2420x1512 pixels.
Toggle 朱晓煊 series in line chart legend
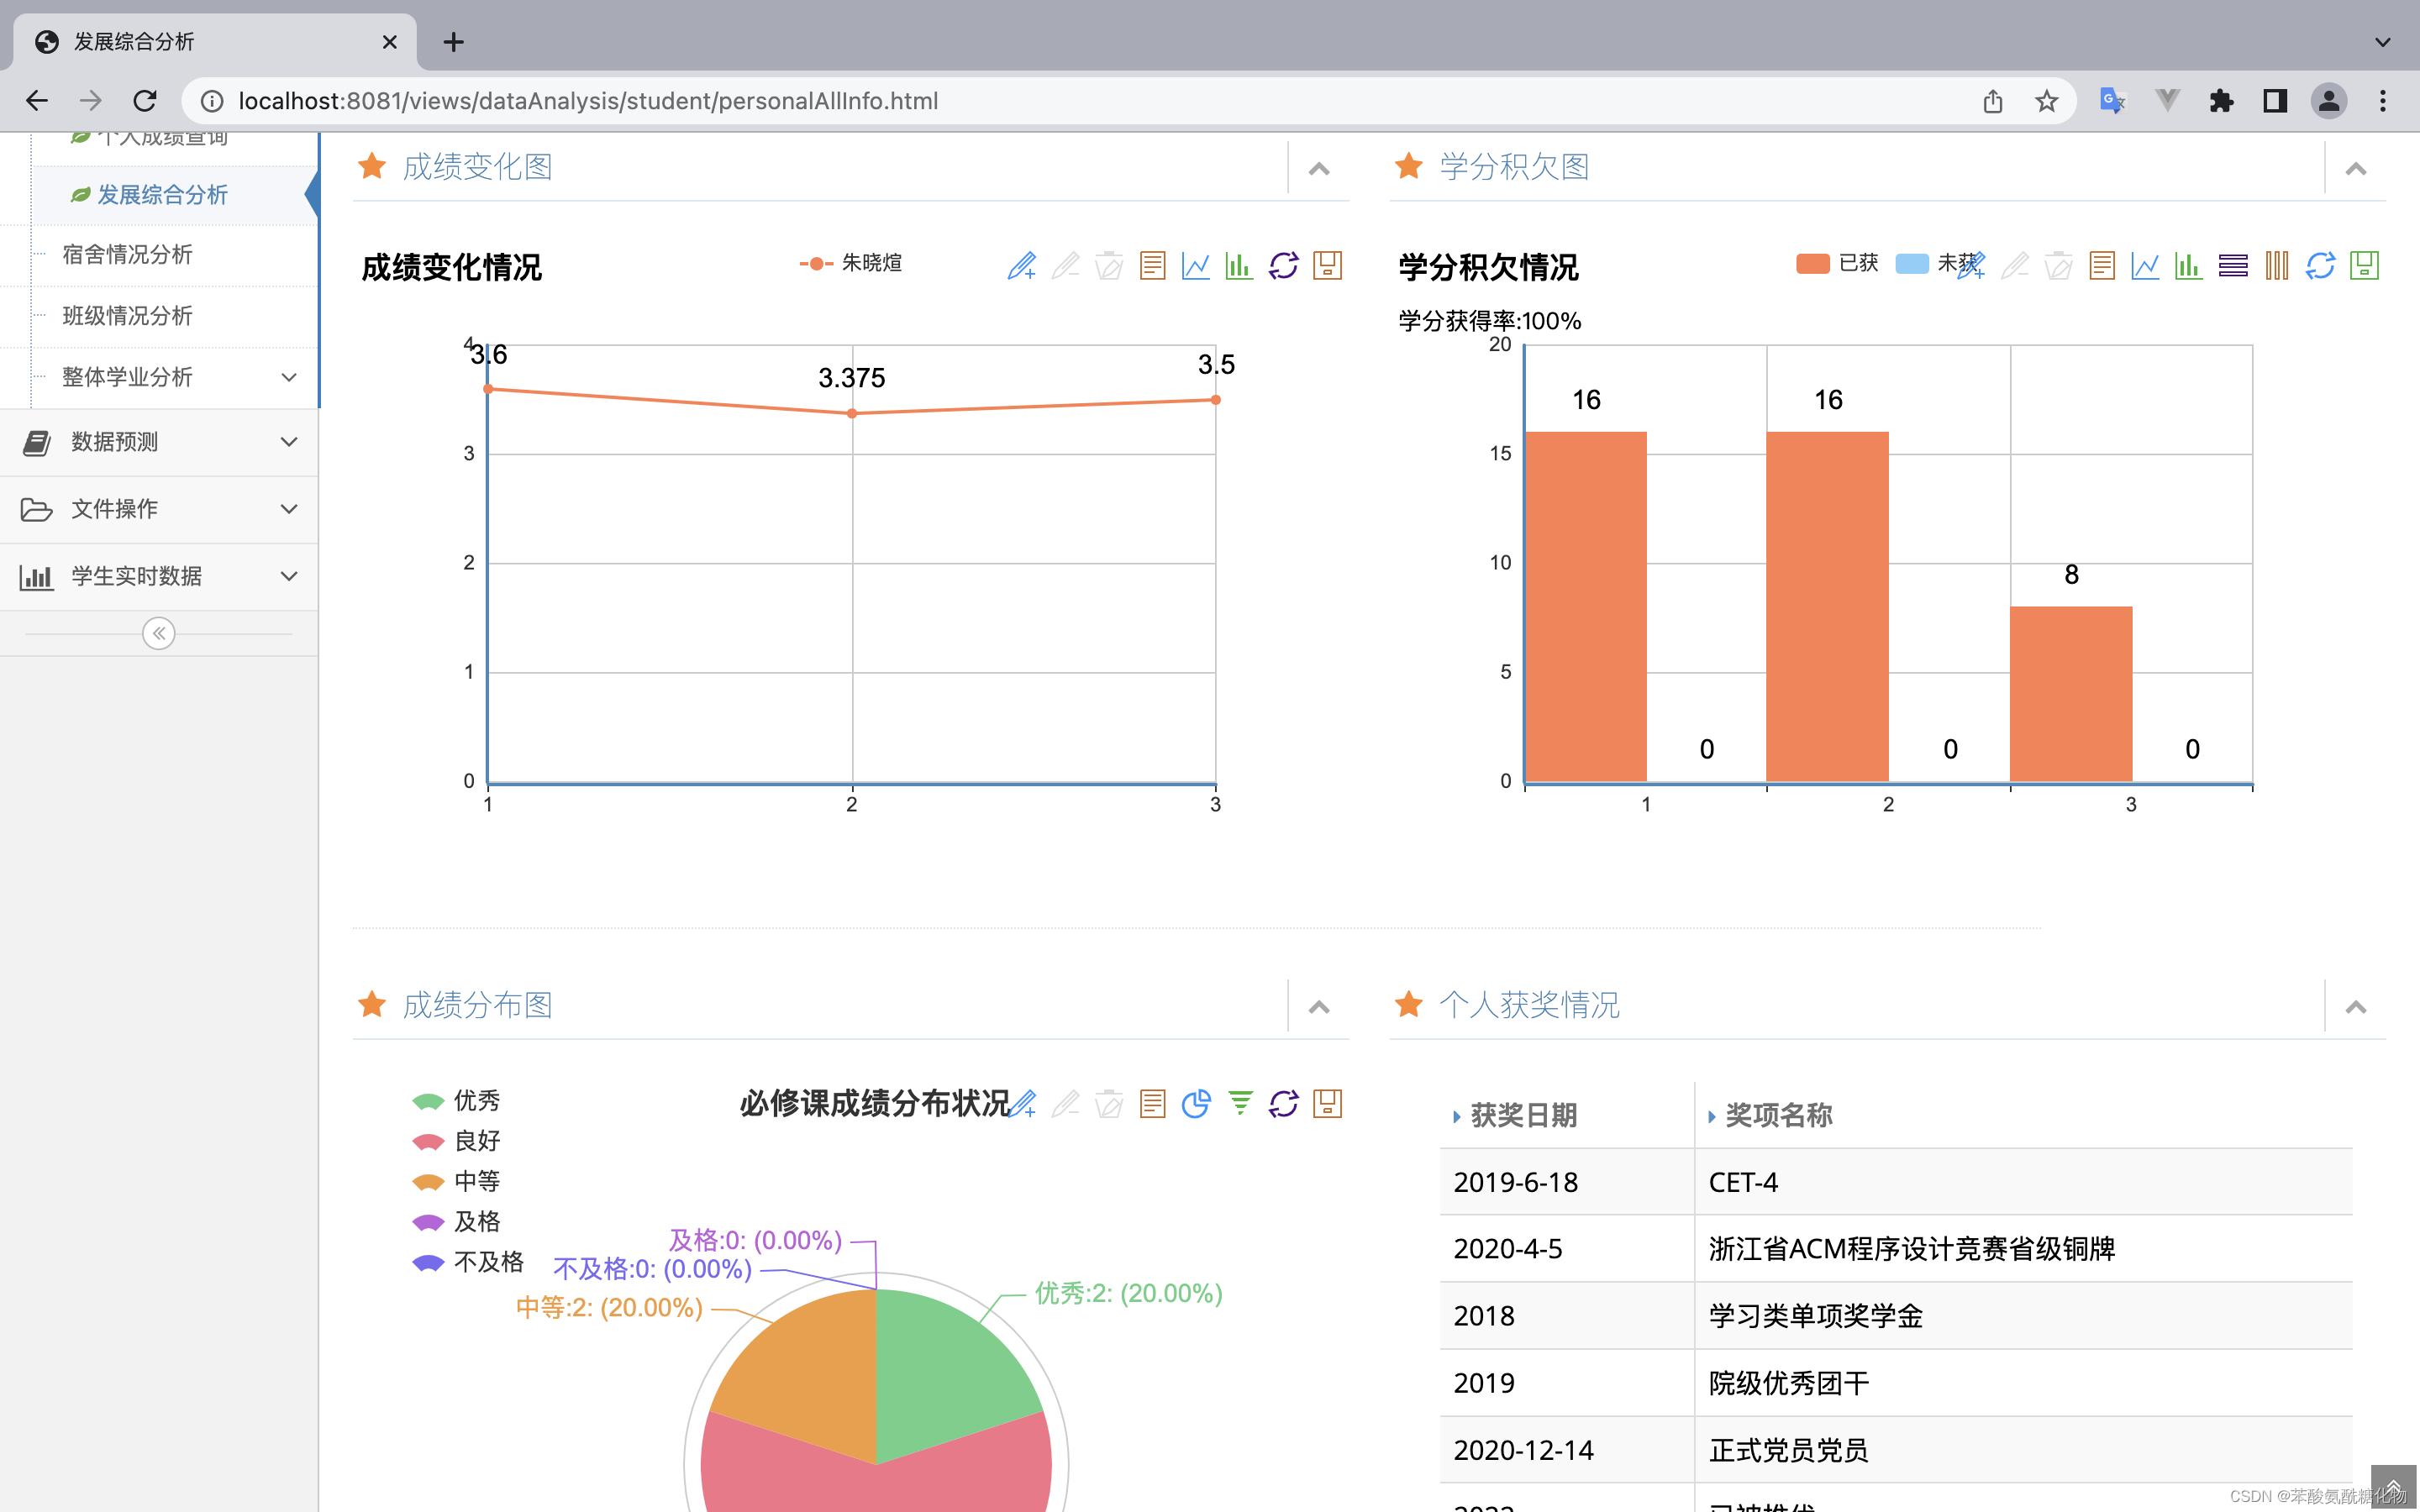coord(851,263)
